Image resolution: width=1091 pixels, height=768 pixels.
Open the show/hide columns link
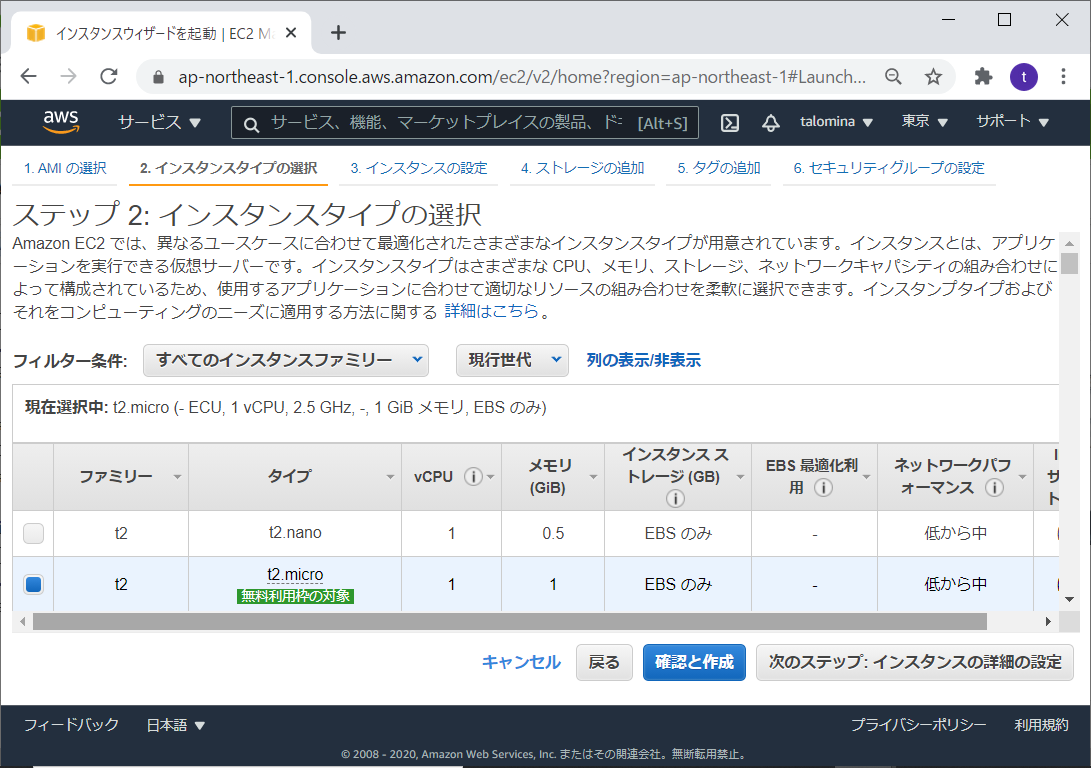pos(644,360)
